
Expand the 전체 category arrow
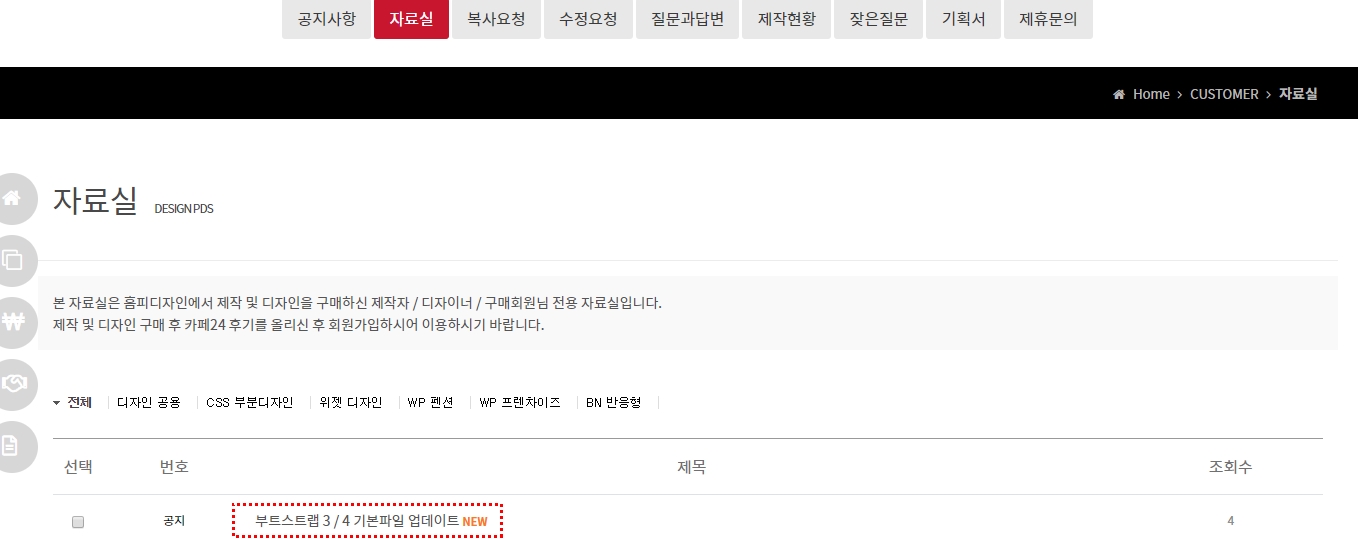(x=57, y=403)
